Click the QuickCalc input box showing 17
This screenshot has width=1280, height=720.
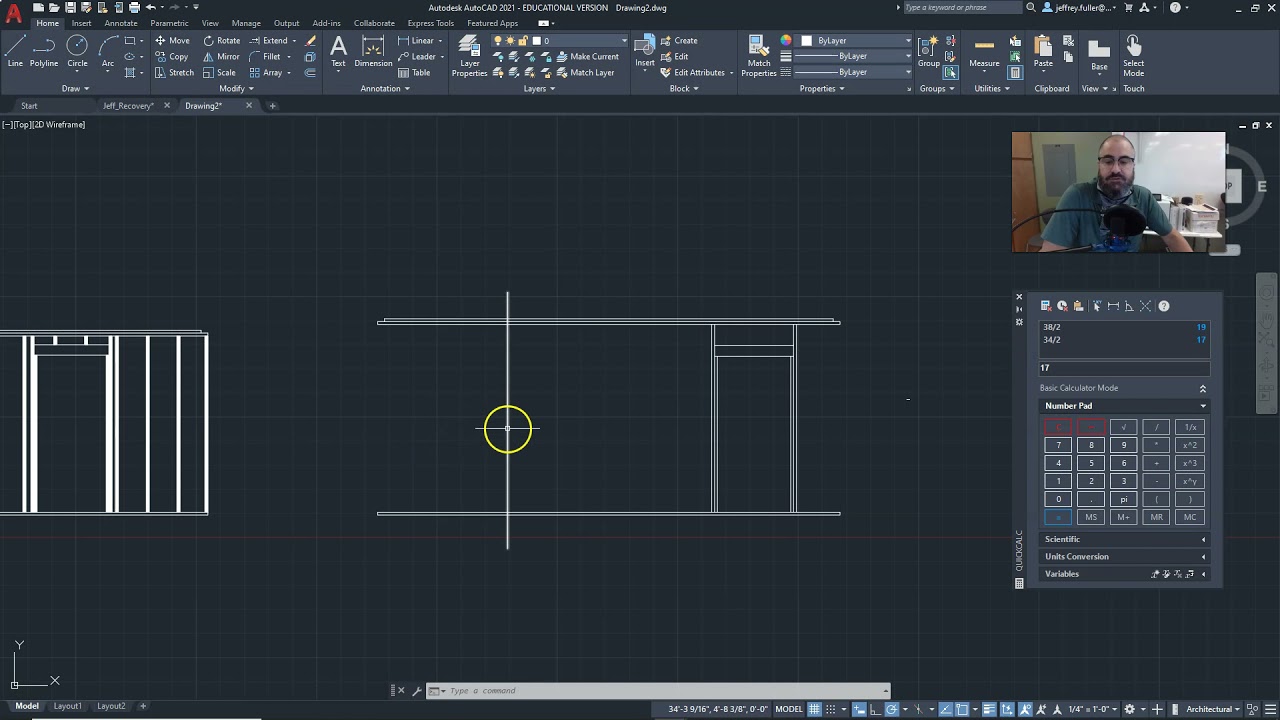point(1123,368)
